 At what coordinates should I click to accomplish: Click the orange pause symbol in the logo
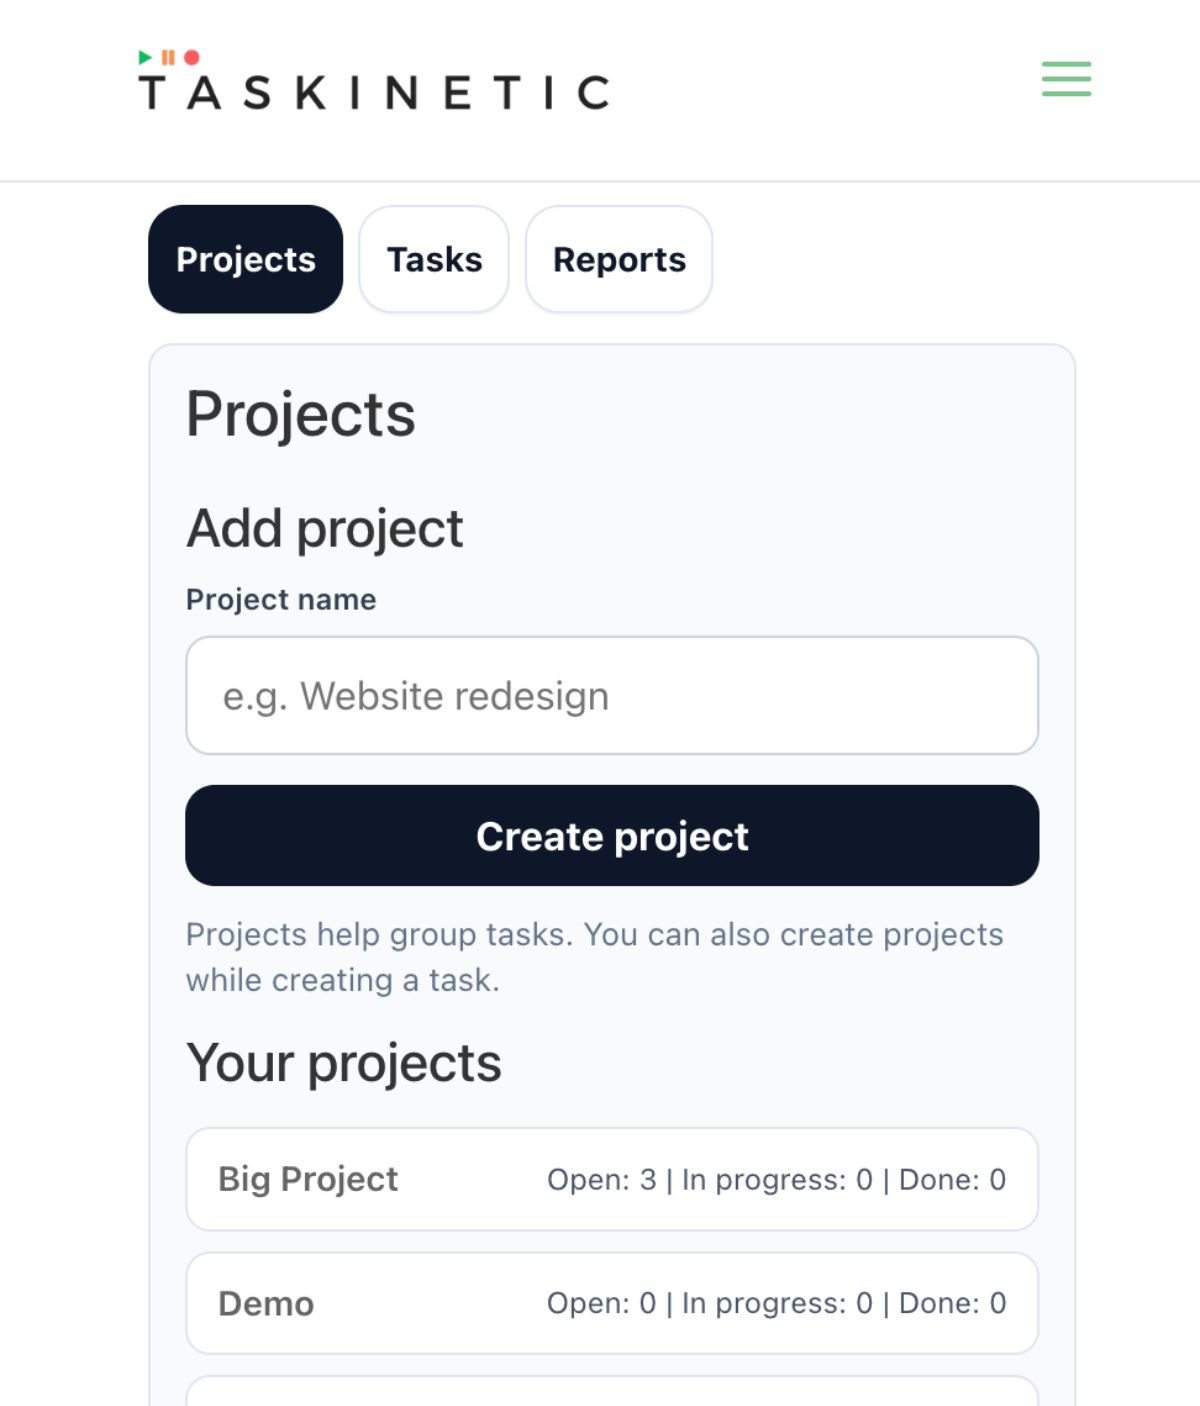coord(168,57)
